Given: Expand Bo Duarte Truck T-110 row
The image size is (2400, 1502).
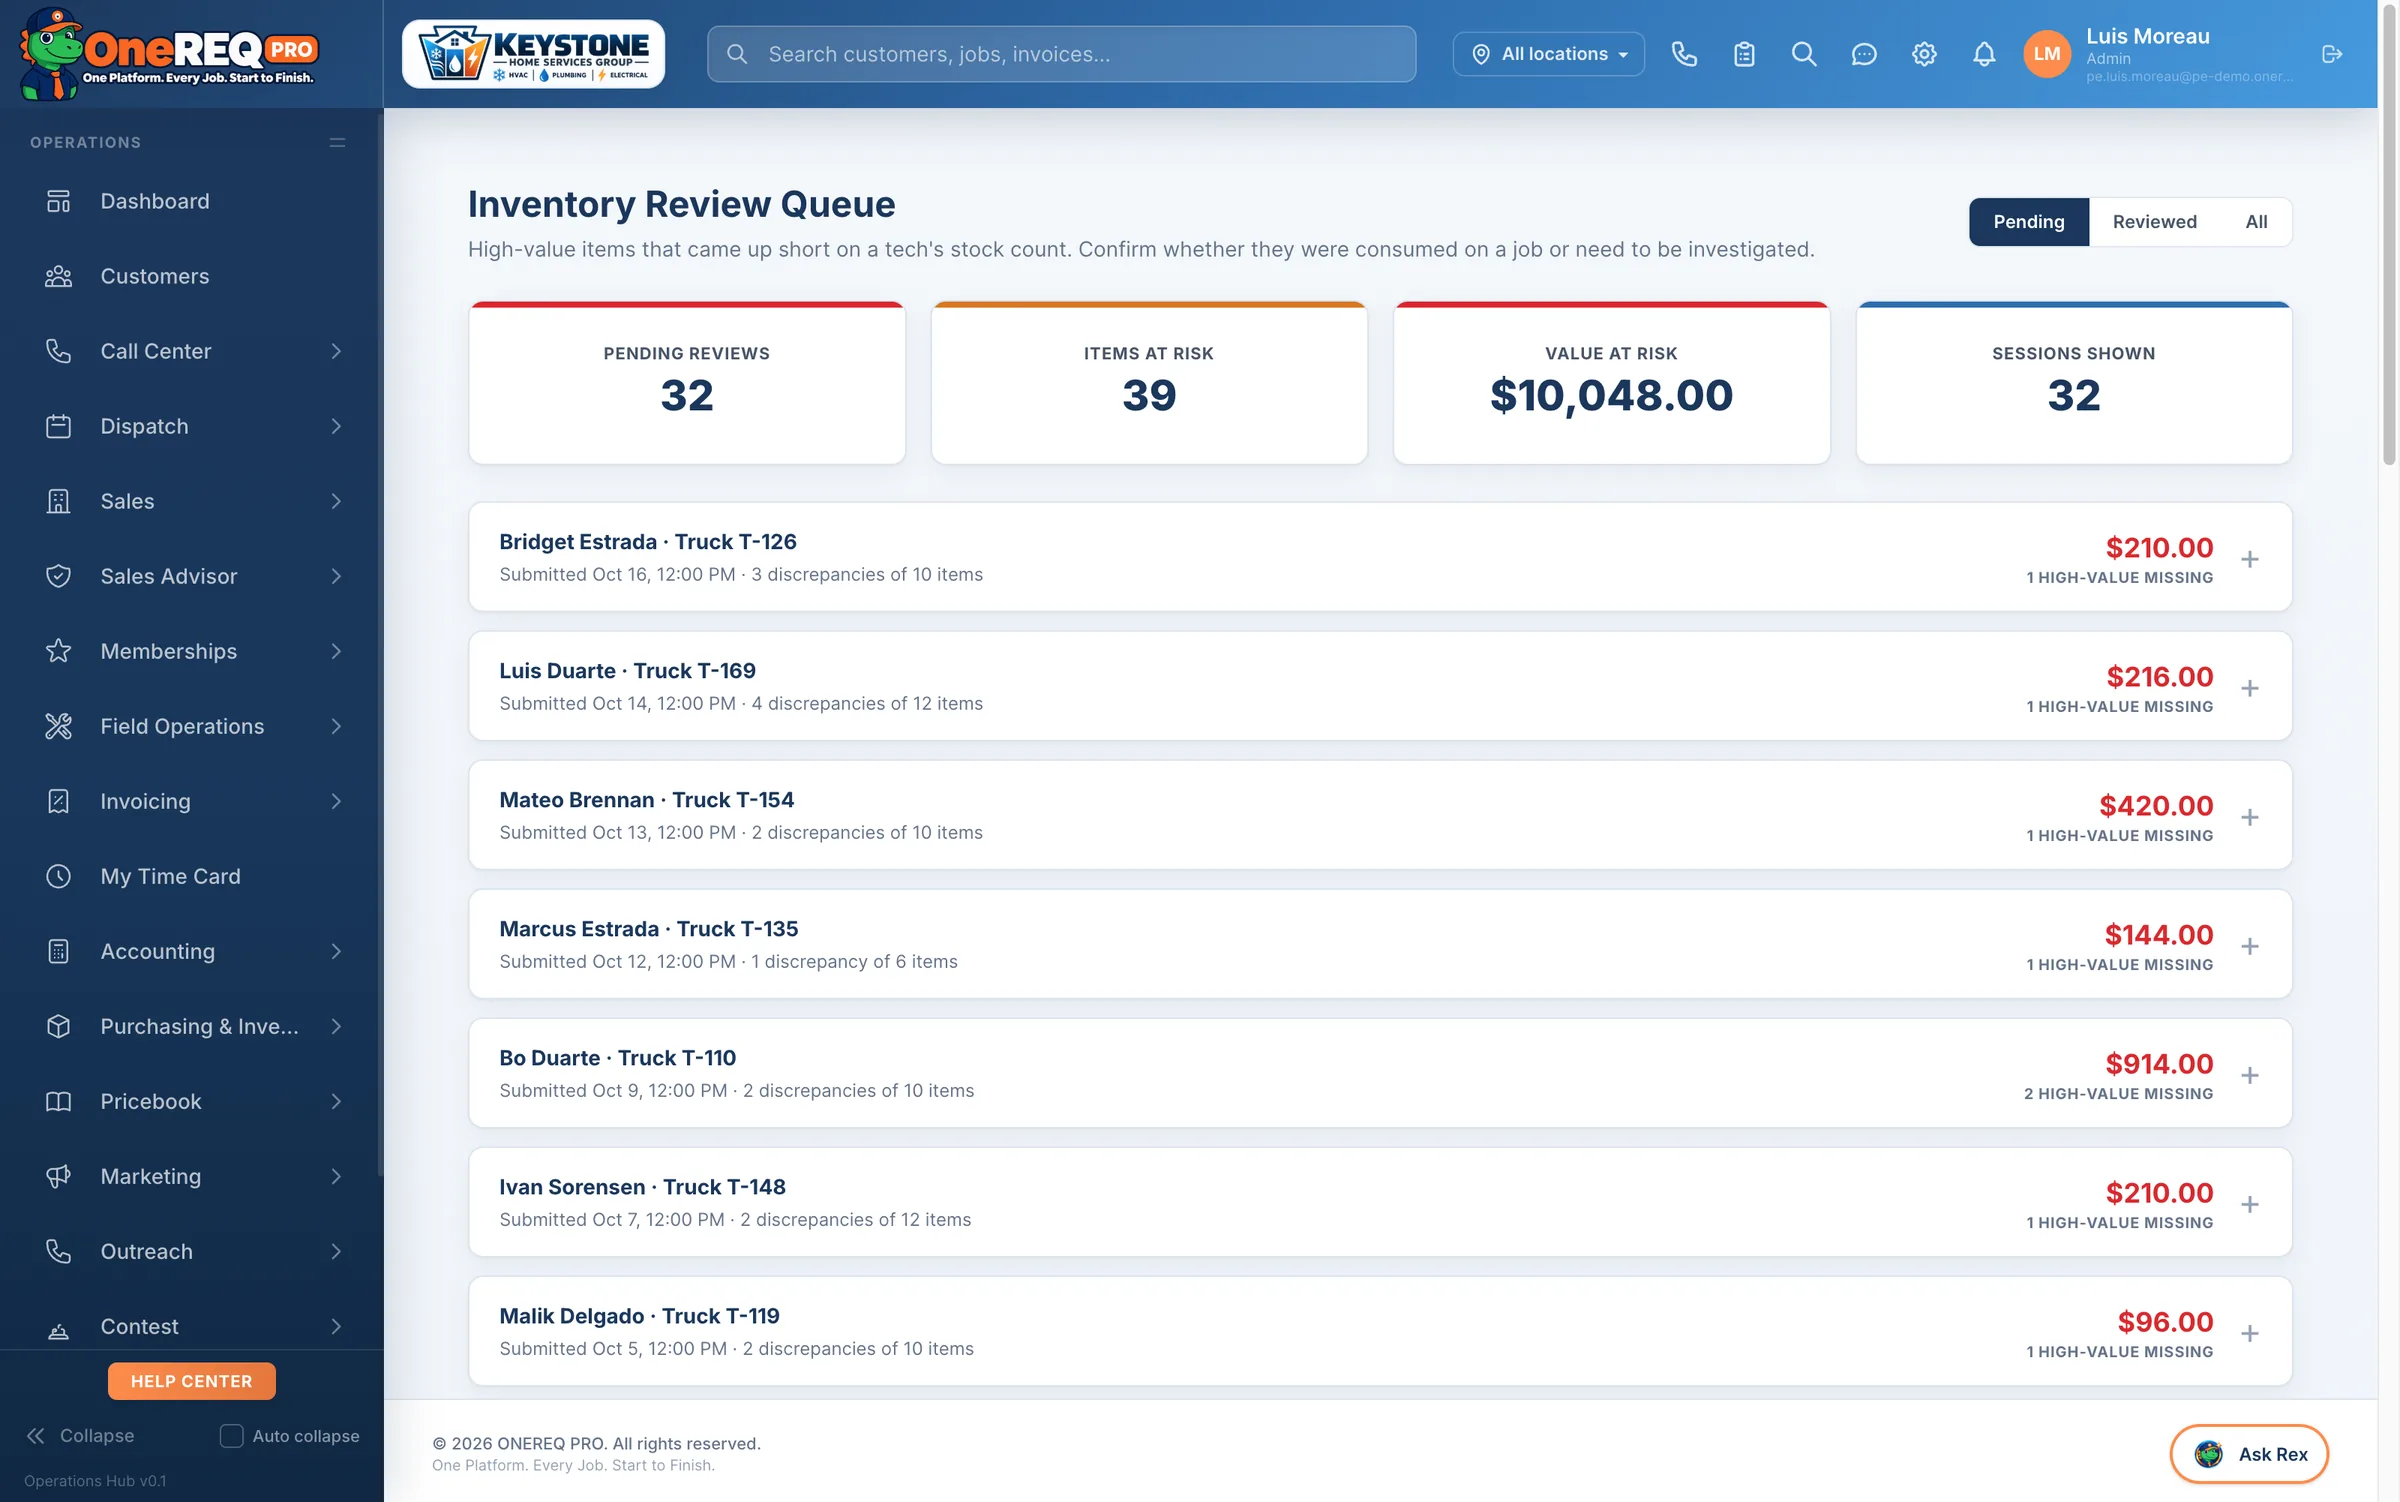Looking at the screenshot, I should point(2250,1075).
